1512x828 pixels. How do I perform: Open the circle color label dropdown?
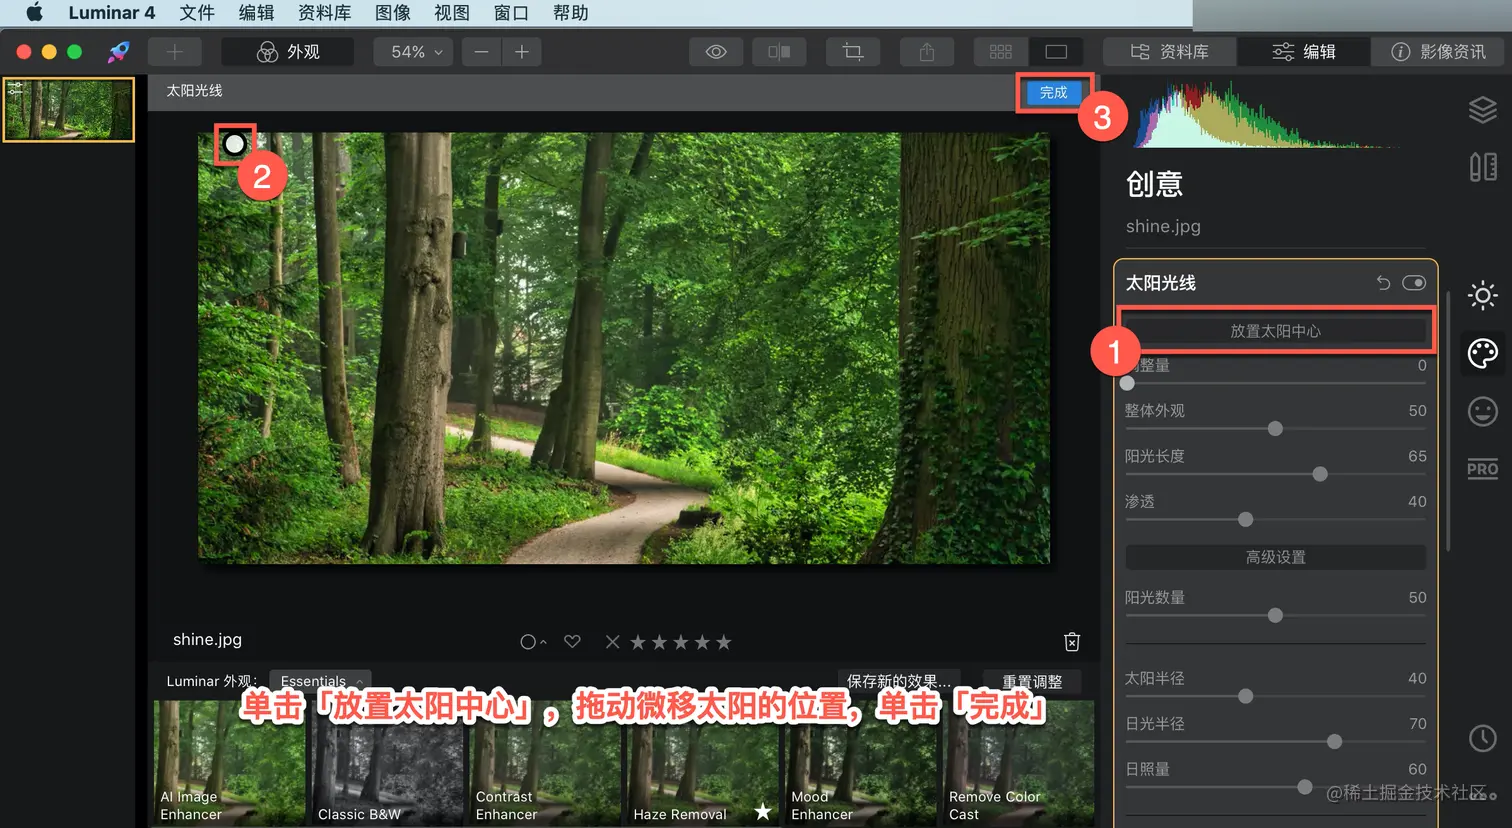(x=533, y=642)
